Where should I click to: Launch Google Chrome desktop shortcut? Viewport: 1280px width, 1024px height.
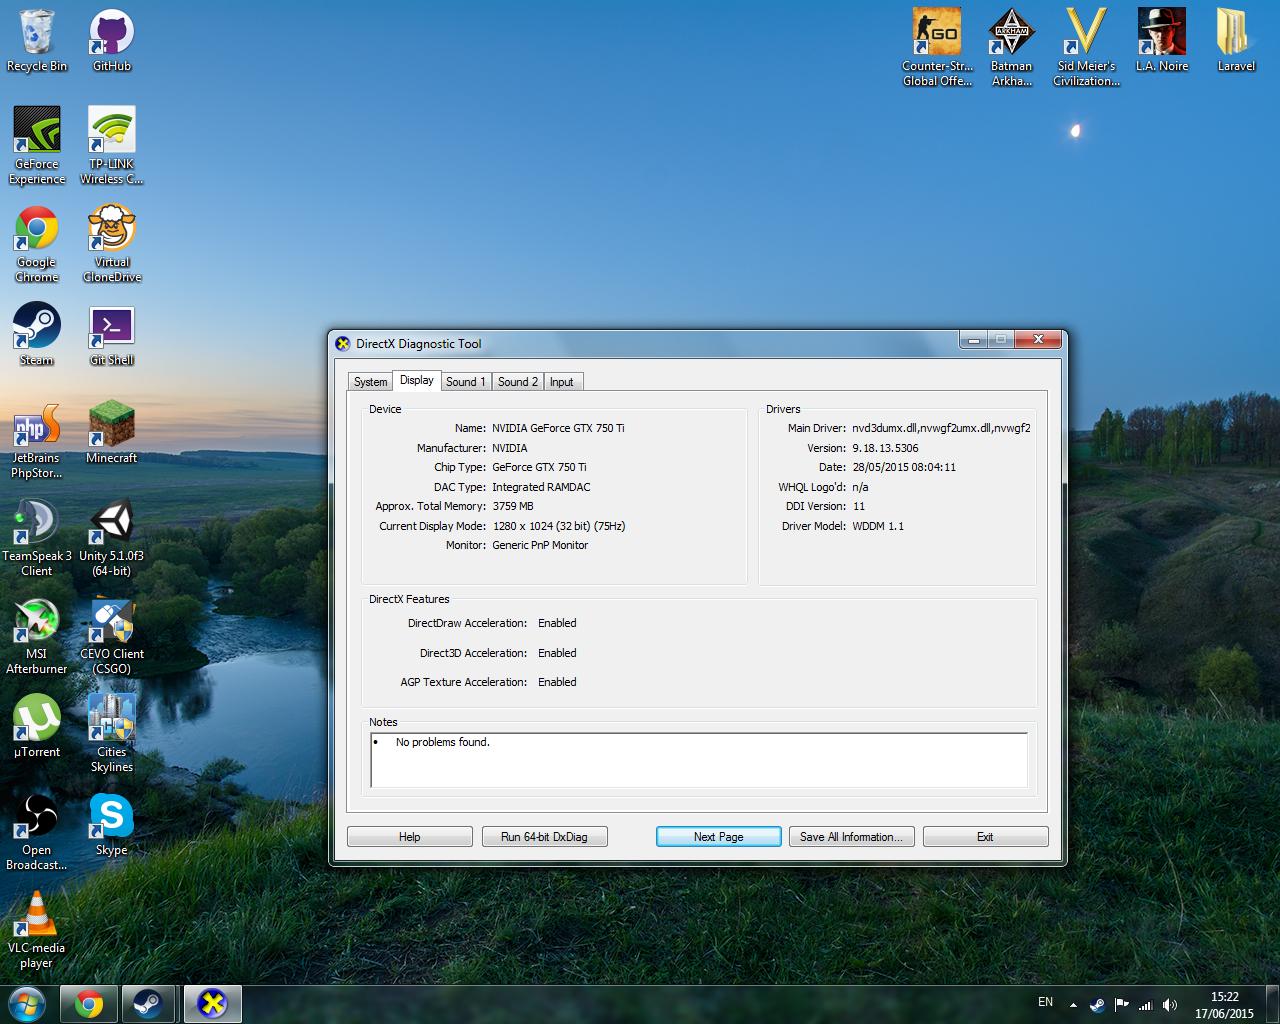click(x=37, y=244)
